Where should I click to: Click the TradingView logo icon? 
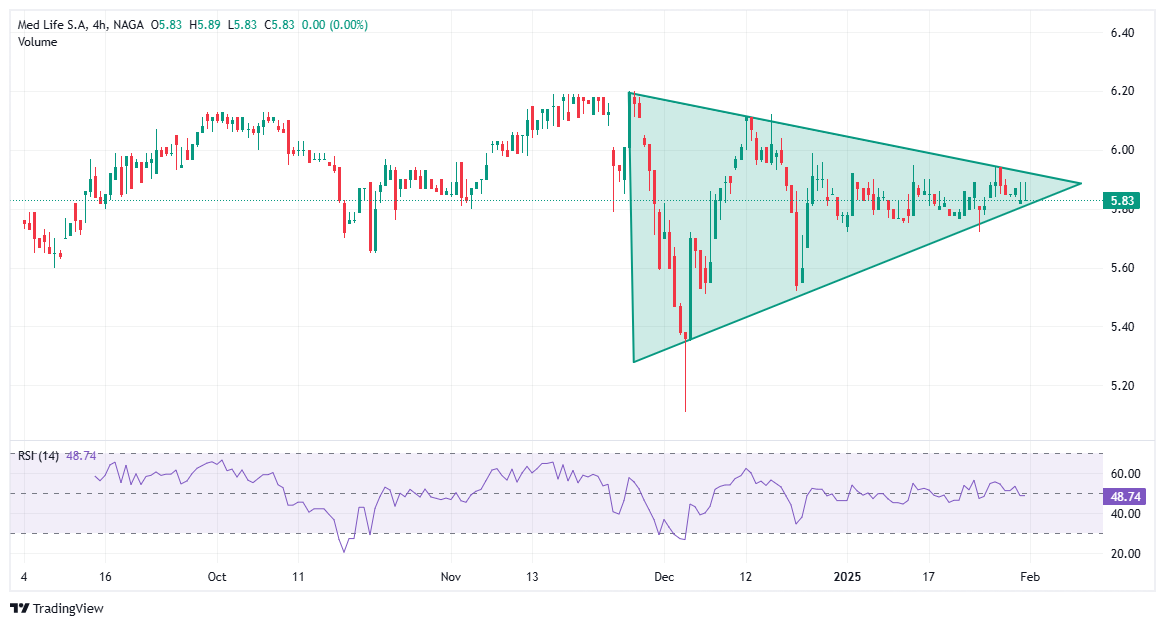pos(20,608)
